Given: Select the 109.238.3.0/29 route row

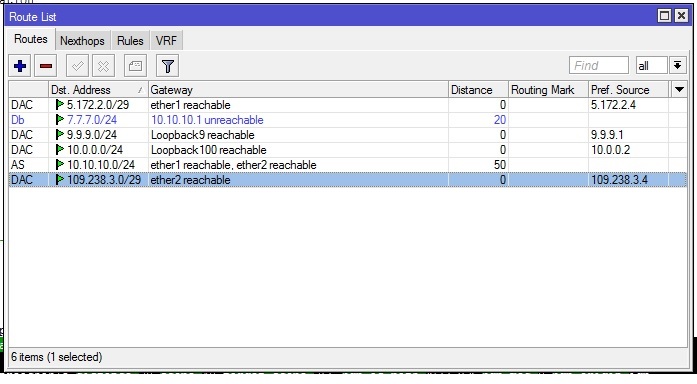Looking at the screenshot, I should (348, 180).
